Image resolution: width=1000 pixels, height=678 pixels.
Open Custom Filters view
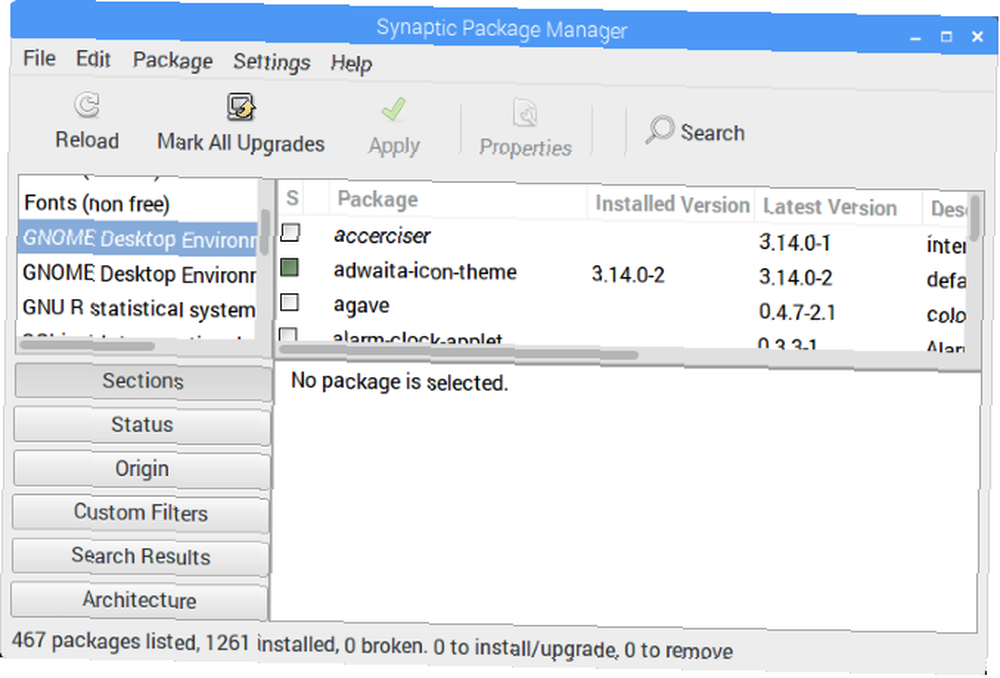click(141, 513)
